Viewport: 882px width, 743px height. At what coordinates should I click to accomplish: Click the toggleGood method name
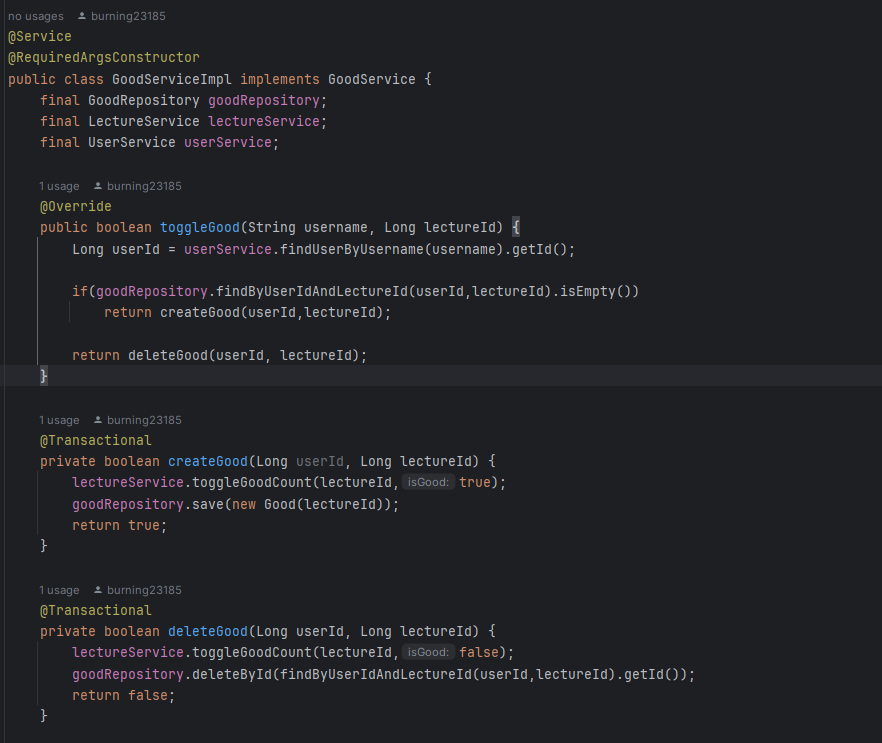pyautogui.click(x=200, y=228)
